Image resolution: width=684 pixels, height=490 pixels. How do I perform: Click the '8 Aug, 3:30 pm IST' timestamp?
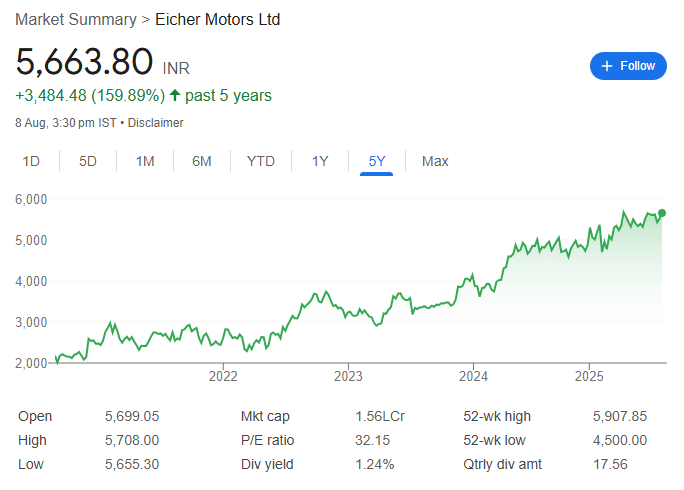click(66, 123)
